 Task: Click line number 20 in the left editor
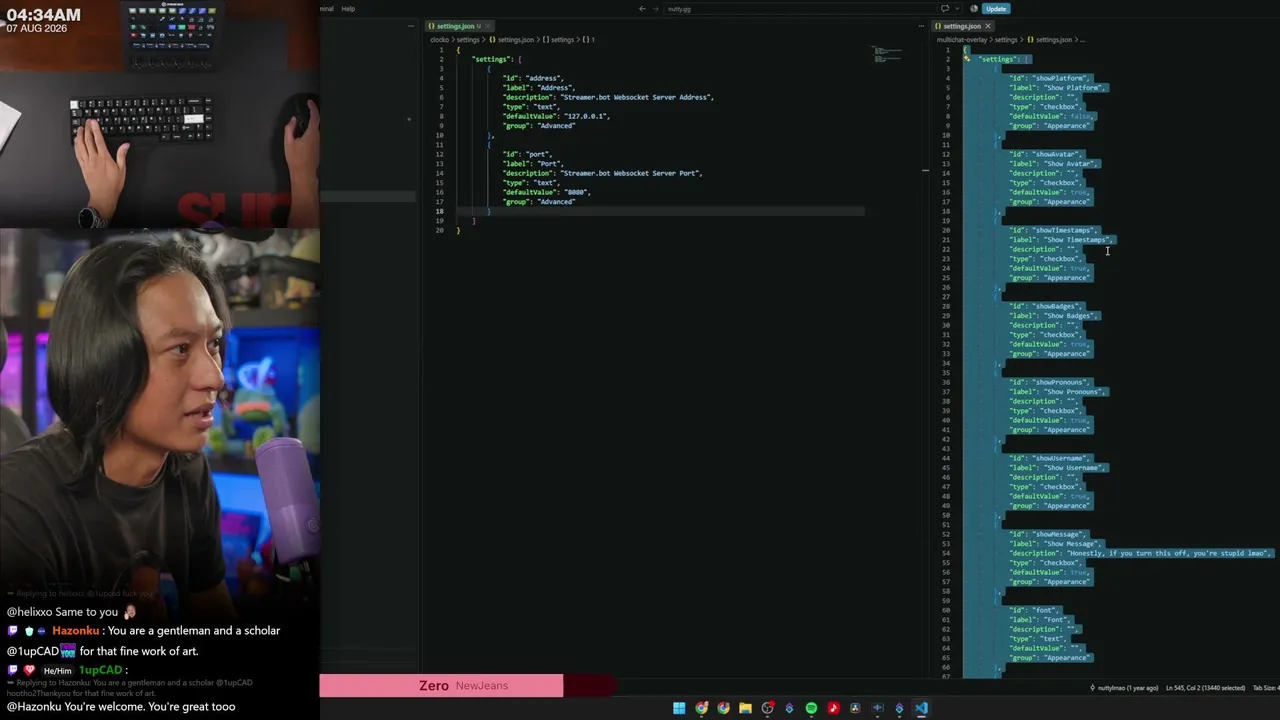[440, 230]
